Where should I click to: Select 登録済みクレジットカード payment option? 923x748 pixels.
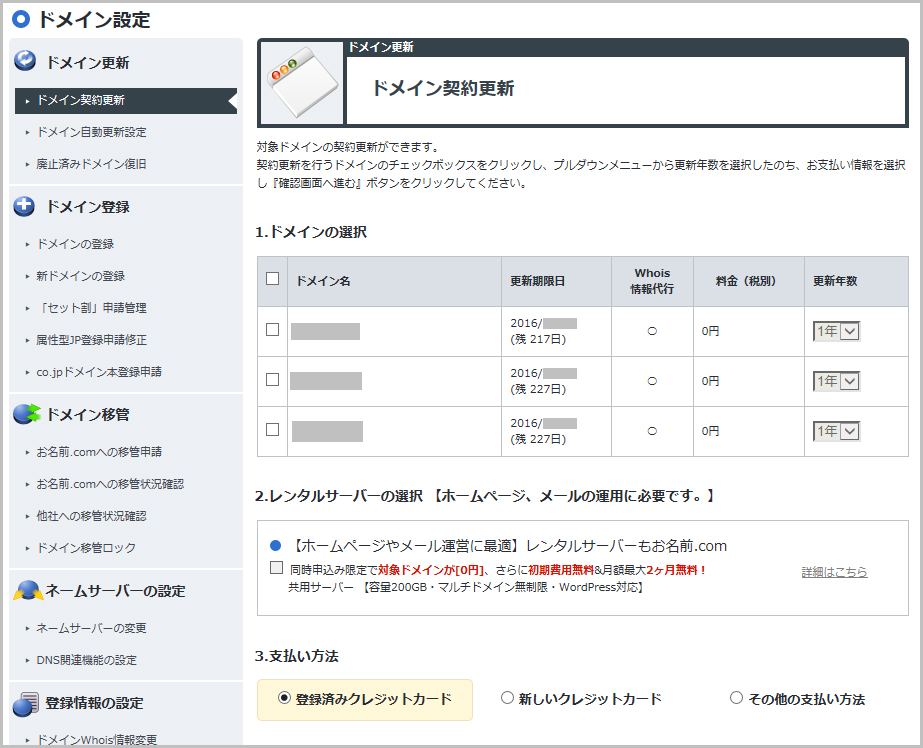(285, 699)
